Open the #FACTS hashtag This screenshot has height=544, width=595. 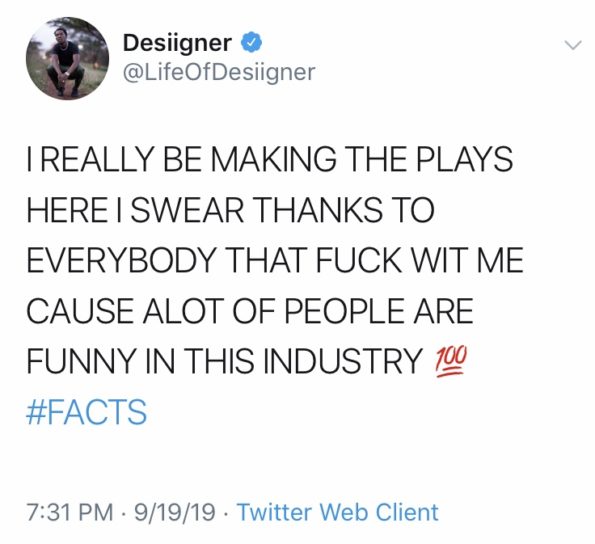pos(87,412)
